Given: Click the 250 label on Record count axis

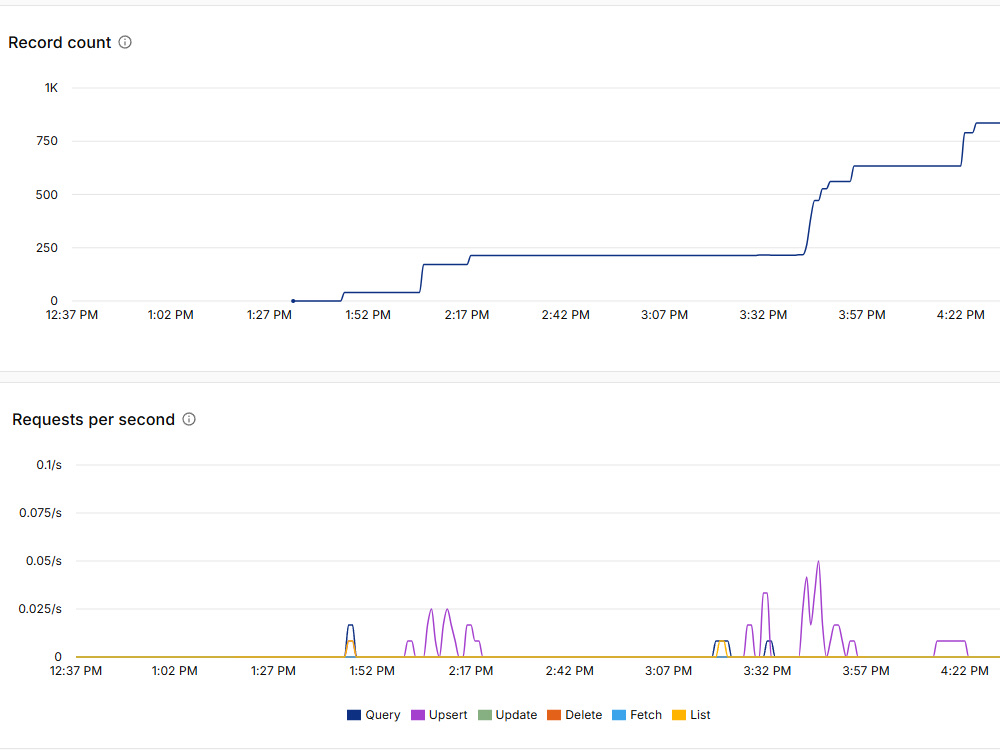Looking at the screenshot, I should pos(47,247).
